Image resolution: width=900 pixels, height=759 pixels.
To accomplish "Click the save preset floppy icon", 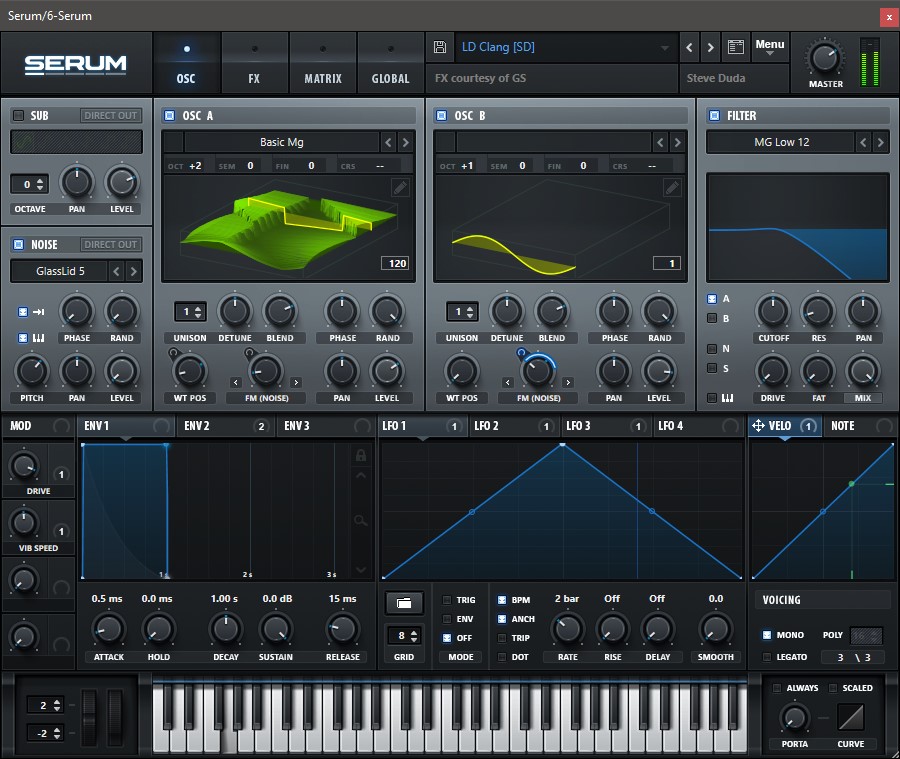I will 440,47.
